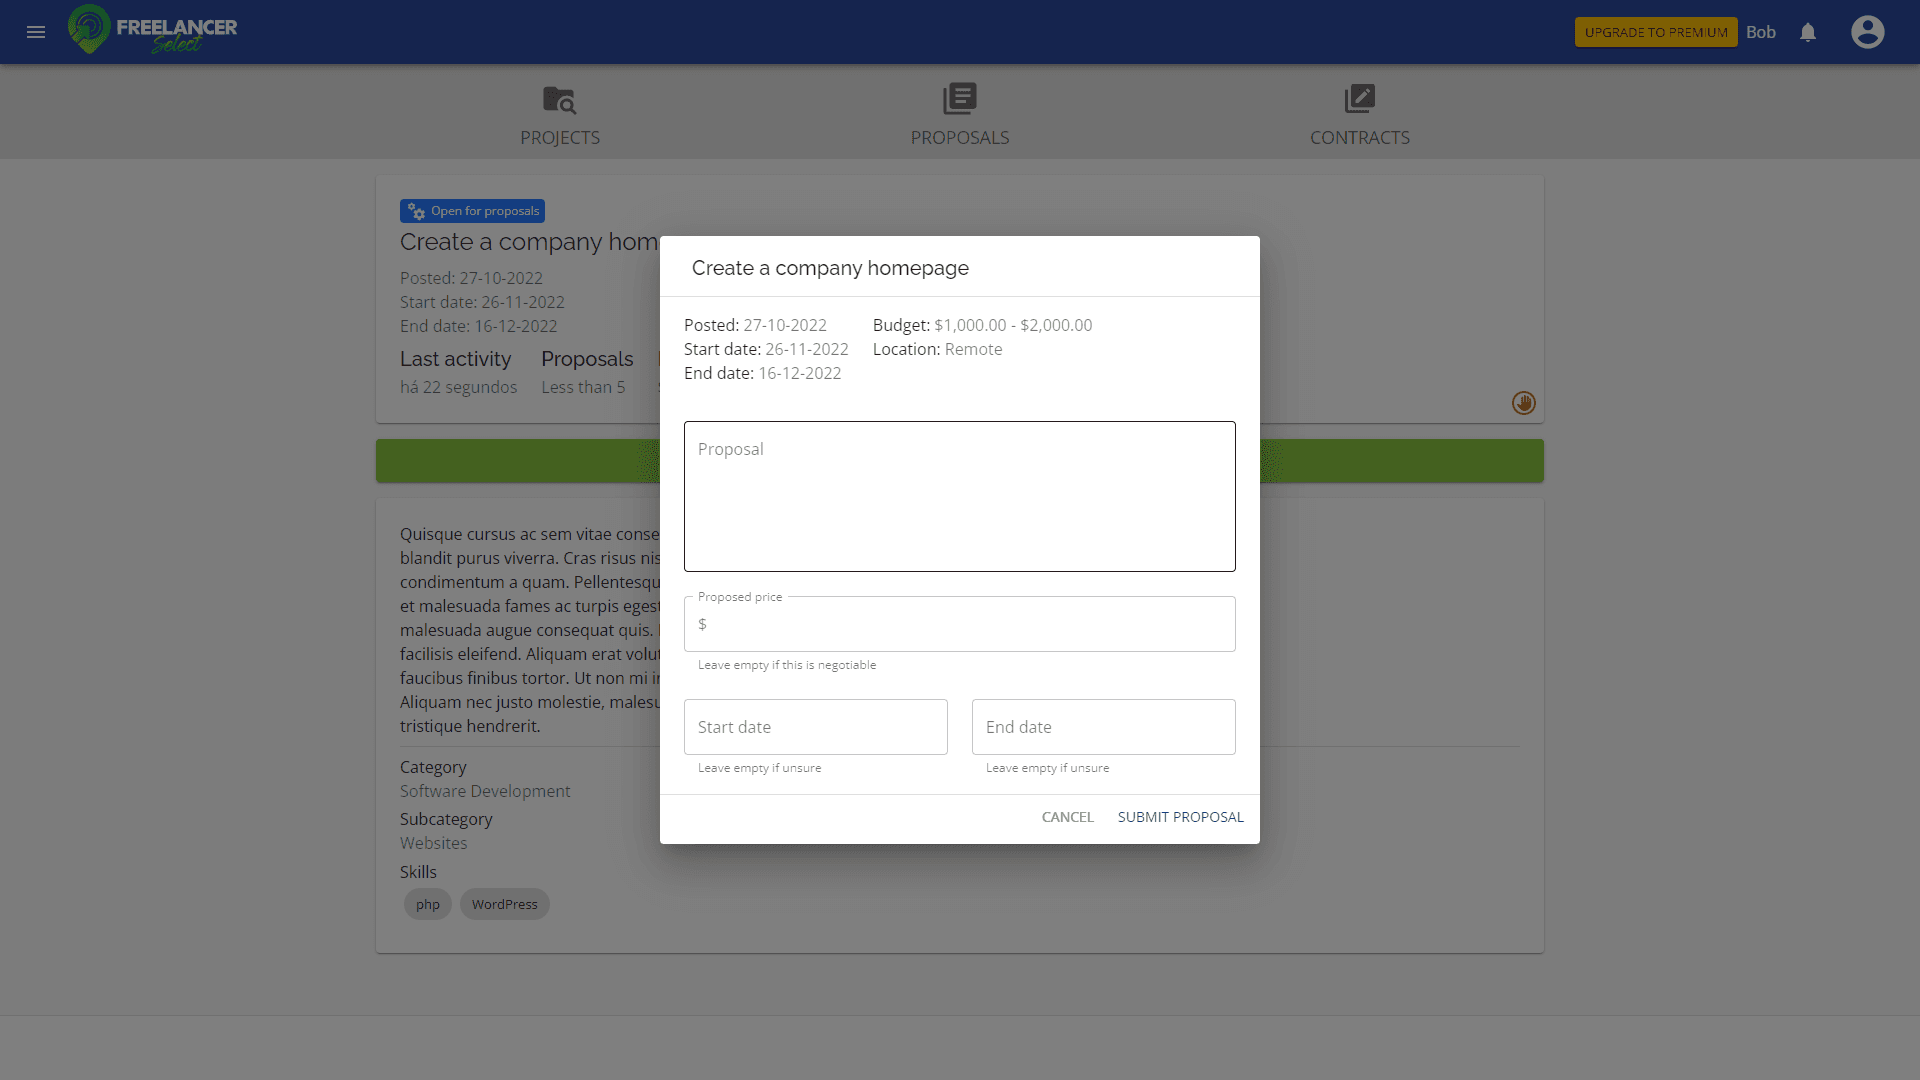Click dialog End date 16-12-2022
Screen dimensions: 1920x1080
tap(800, 373)
